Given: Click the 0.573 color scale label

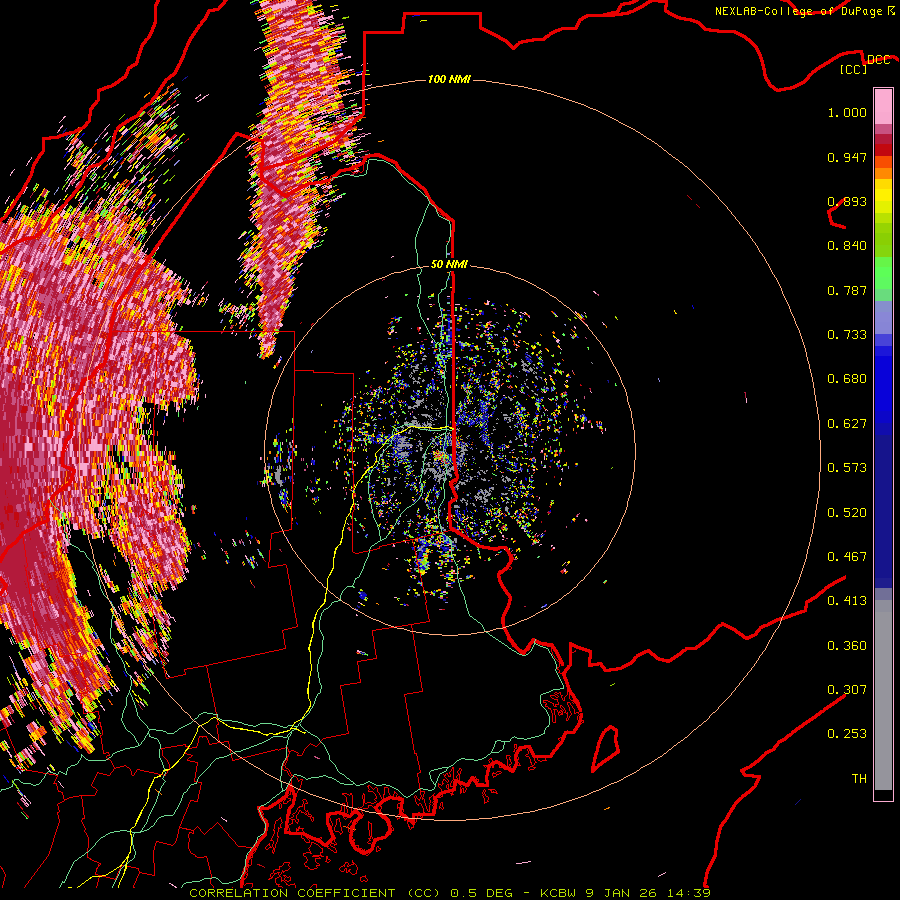Looking at the screenshot, I should click(x=847, y=468).
